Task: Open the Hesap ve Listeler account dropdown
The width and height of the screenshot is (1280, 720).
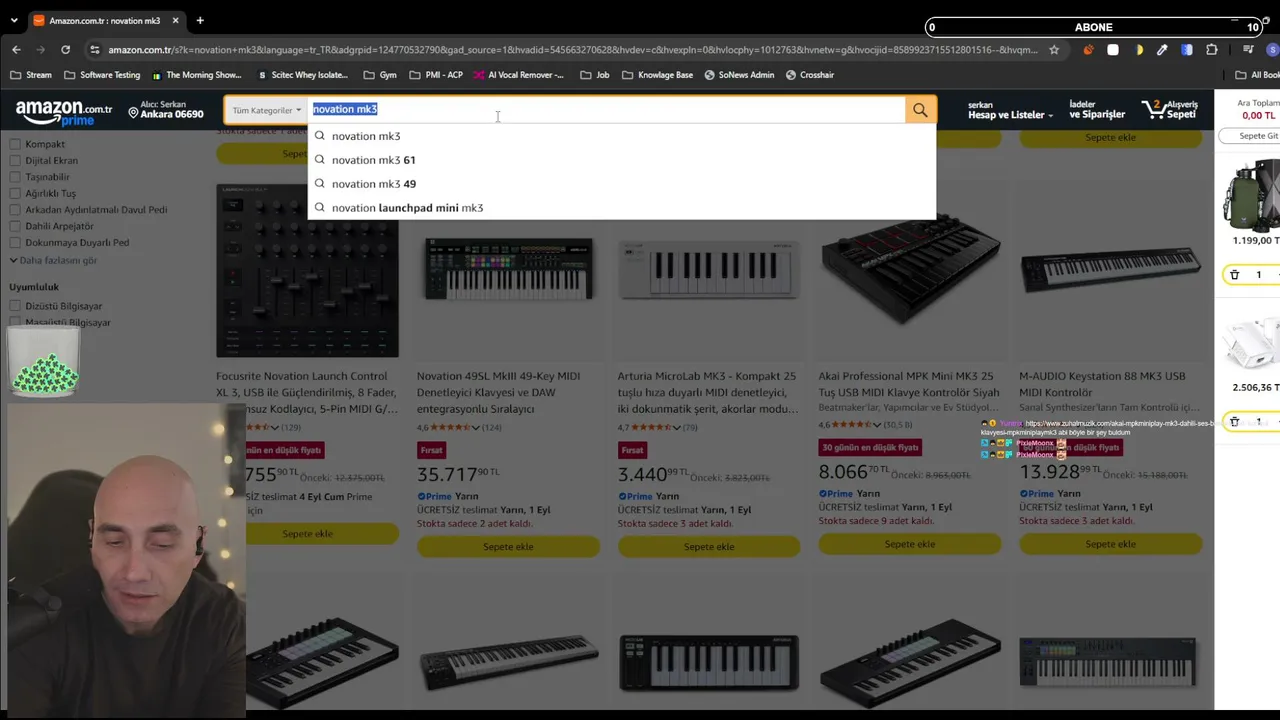Action: (x=1010, y=110)
